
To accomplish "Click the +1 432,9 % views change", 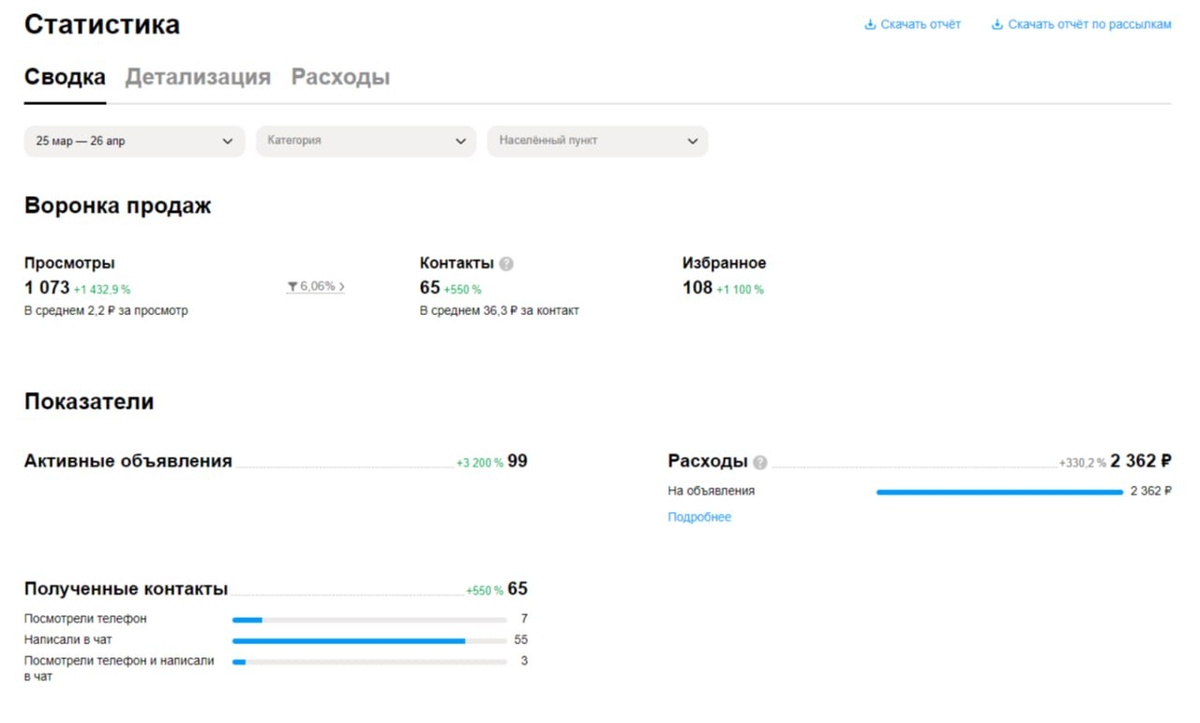I will pyautogui.click(x=102, y=290).
